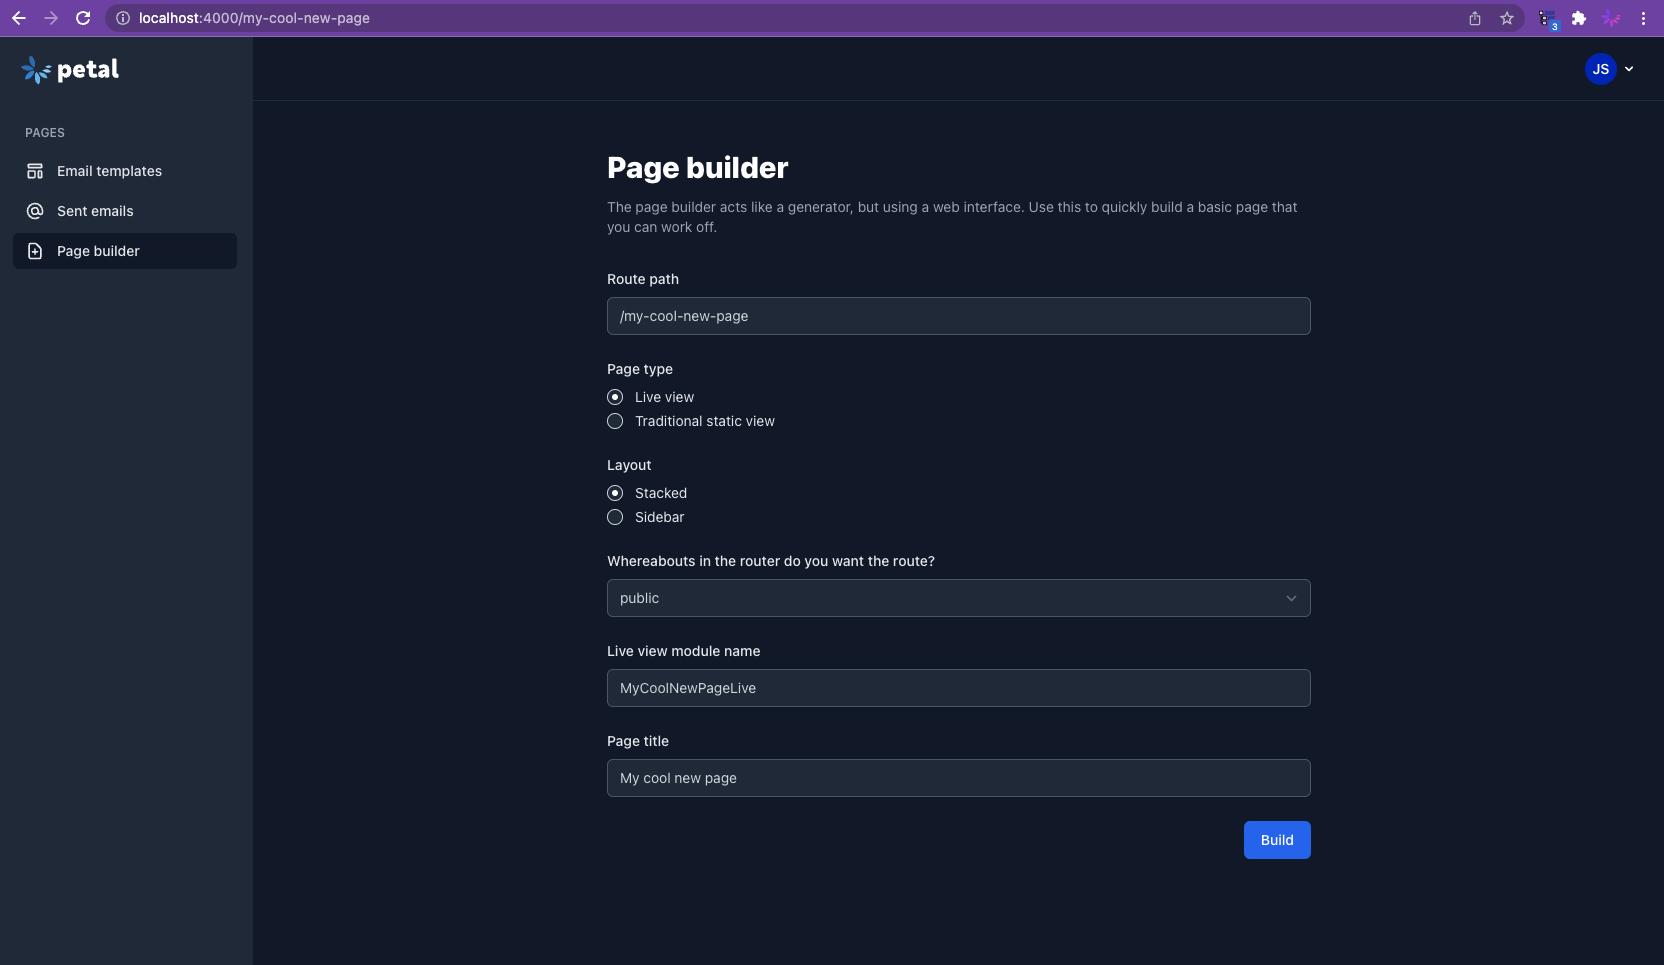Click the browser address bar URL

(x=254, y=18)
